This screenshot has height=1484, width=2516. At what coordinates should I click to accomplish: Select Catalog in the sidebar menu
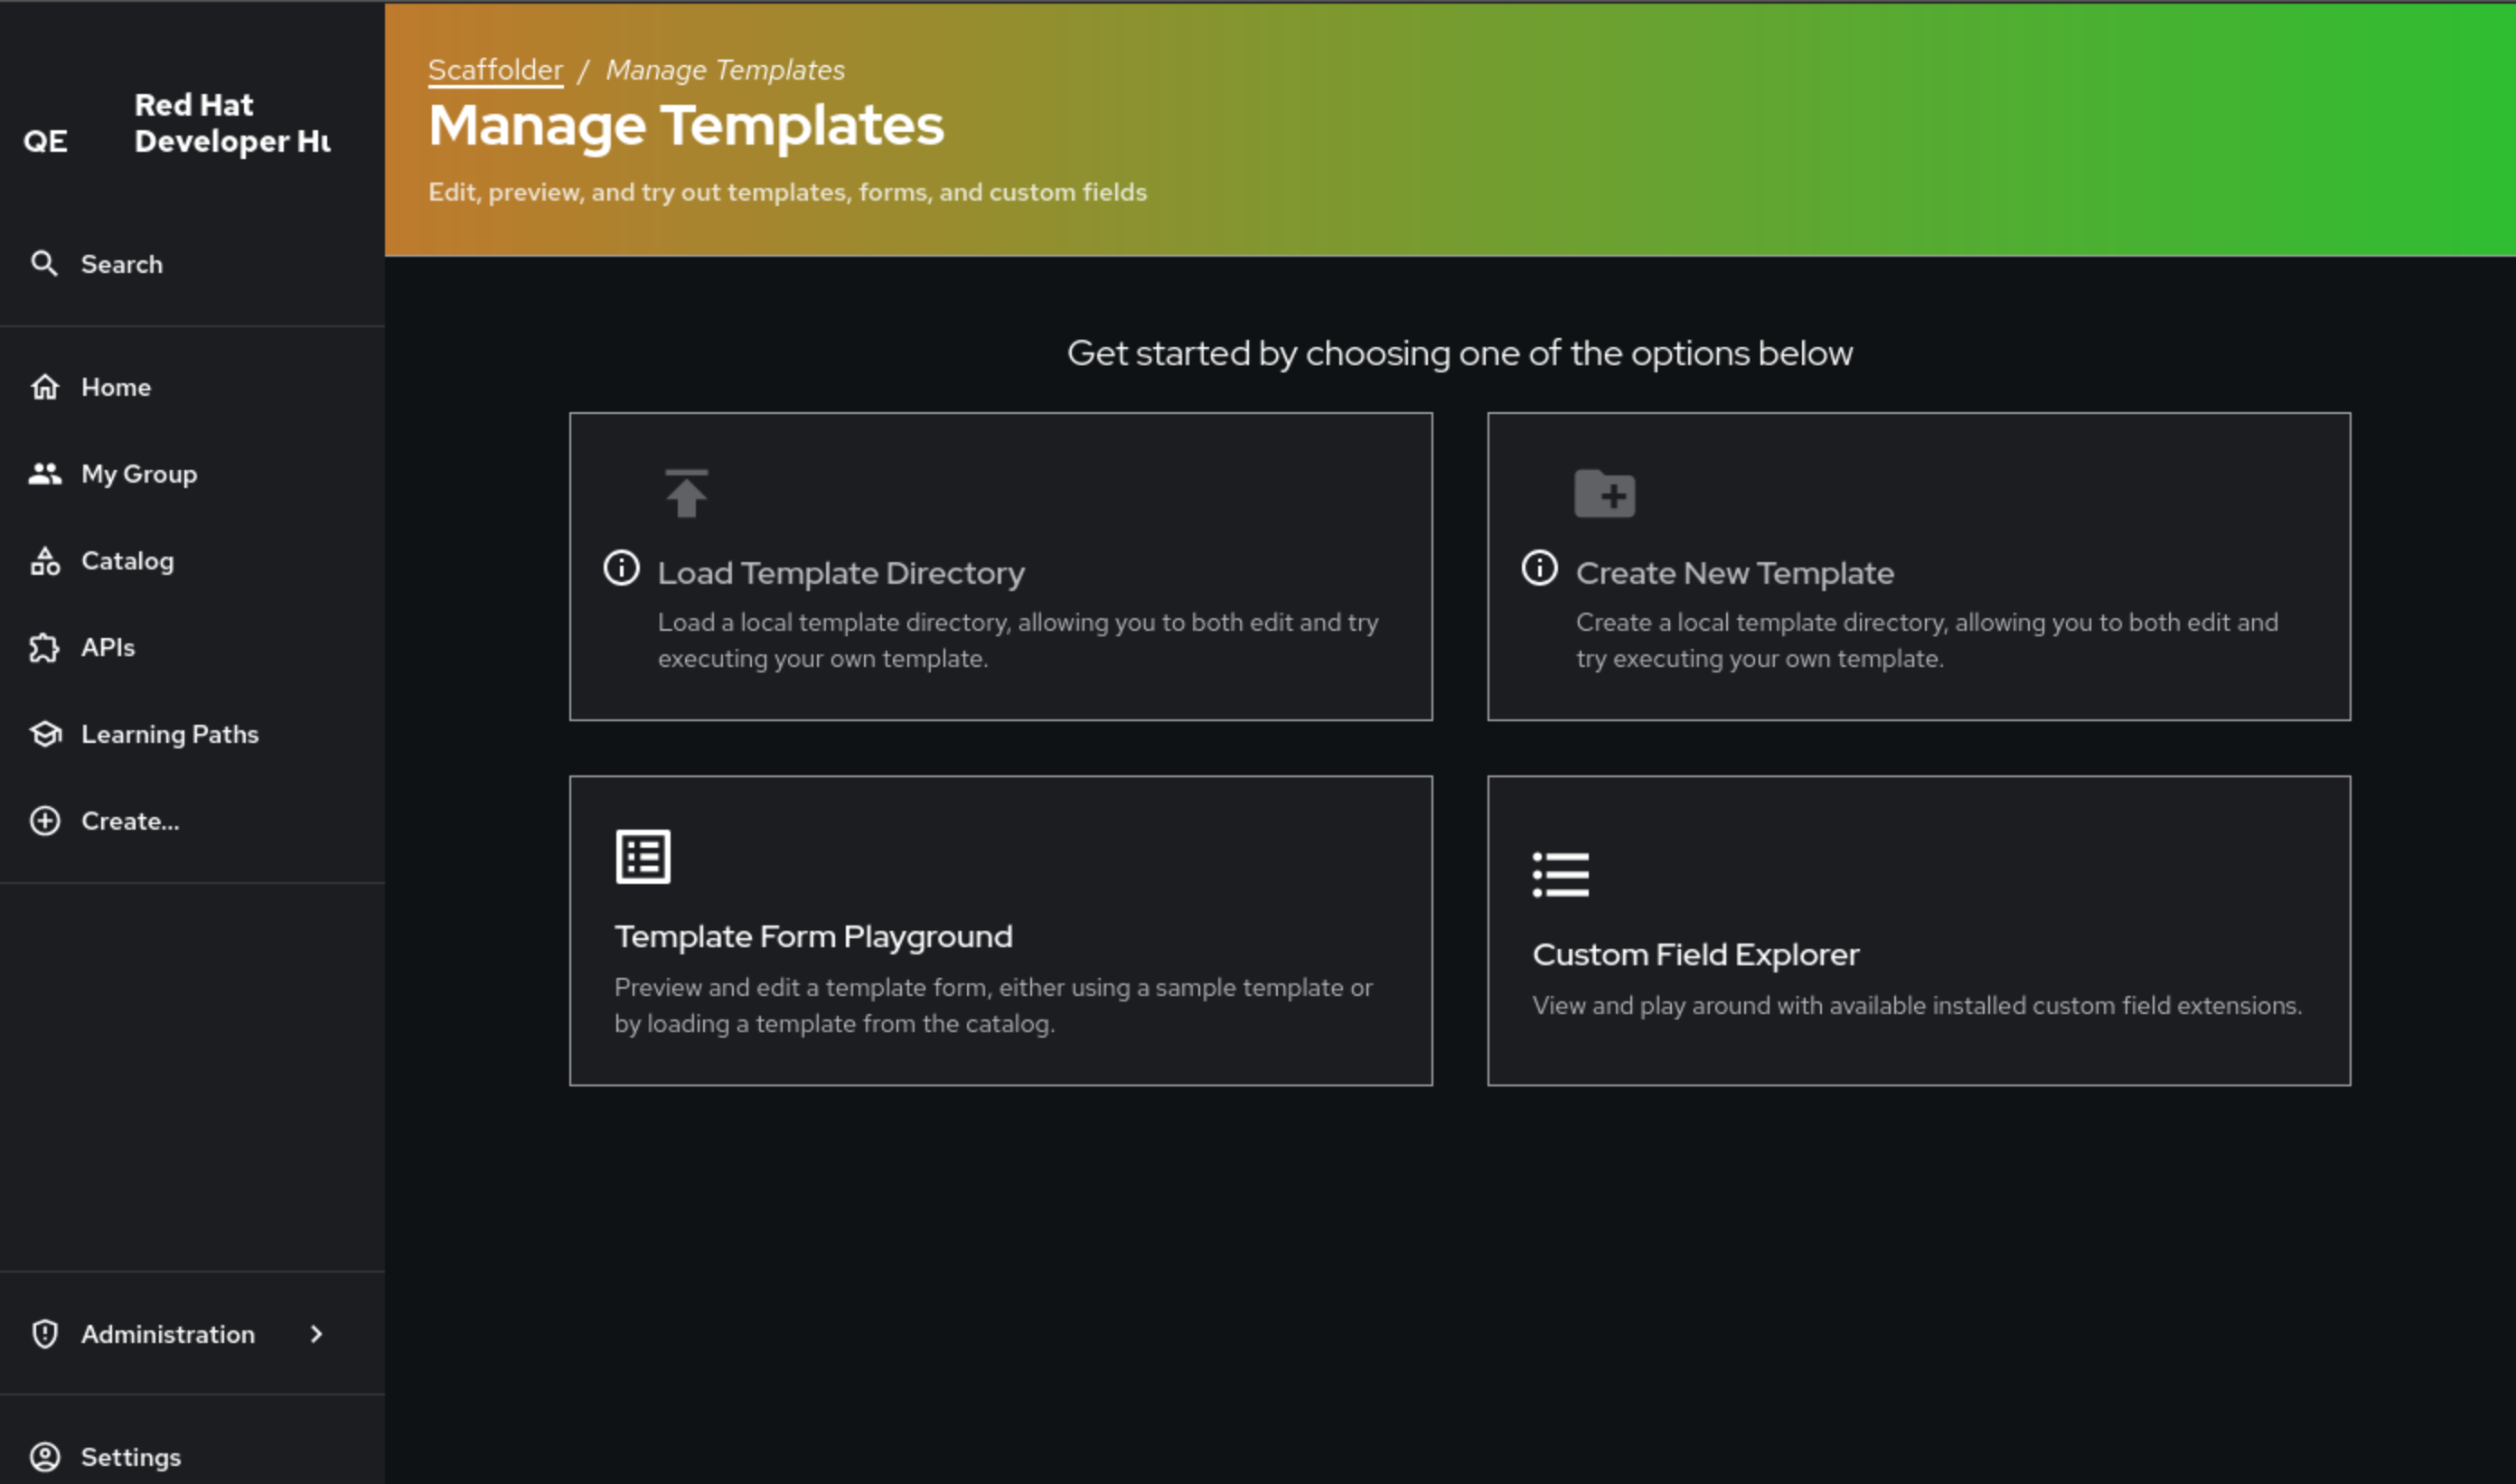128,561
